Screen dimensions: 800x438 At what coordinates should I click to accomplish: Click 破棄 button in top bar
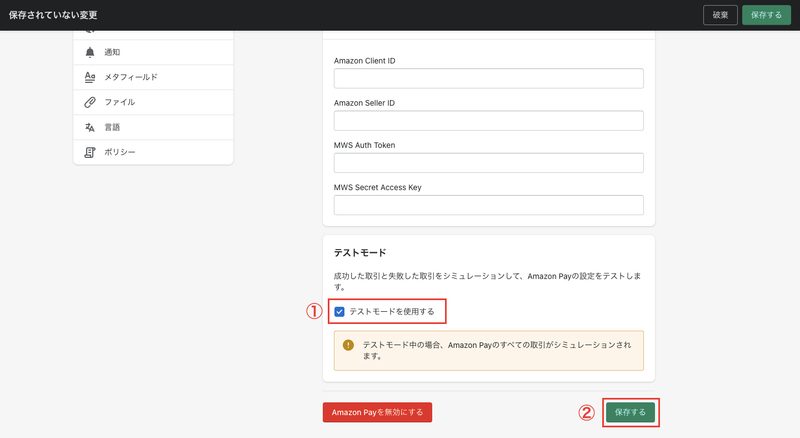click(720, 15)
